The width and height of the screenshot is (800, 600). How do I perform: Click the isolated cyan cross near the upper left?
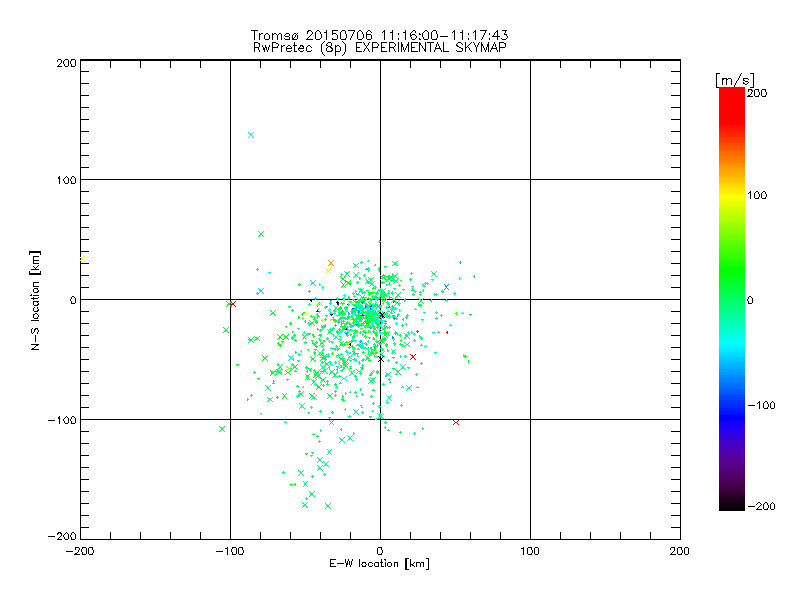251,135
